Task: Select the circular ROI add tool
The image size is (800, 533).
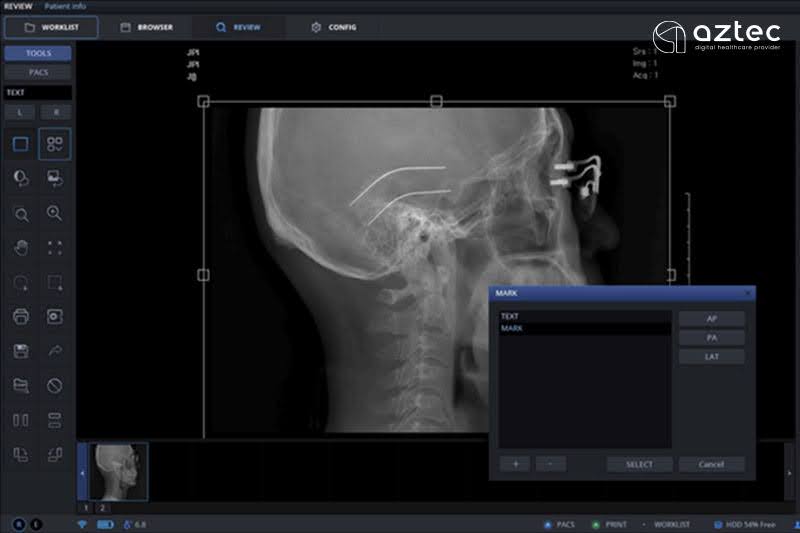Action: (21, 283)
